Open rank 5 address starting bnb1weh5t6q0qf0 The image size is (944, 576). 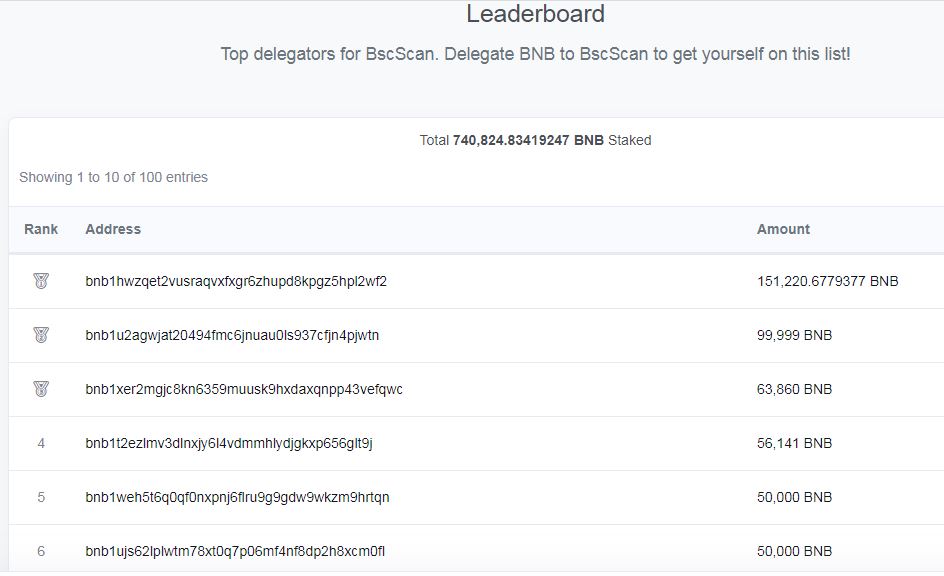[237, 498]
